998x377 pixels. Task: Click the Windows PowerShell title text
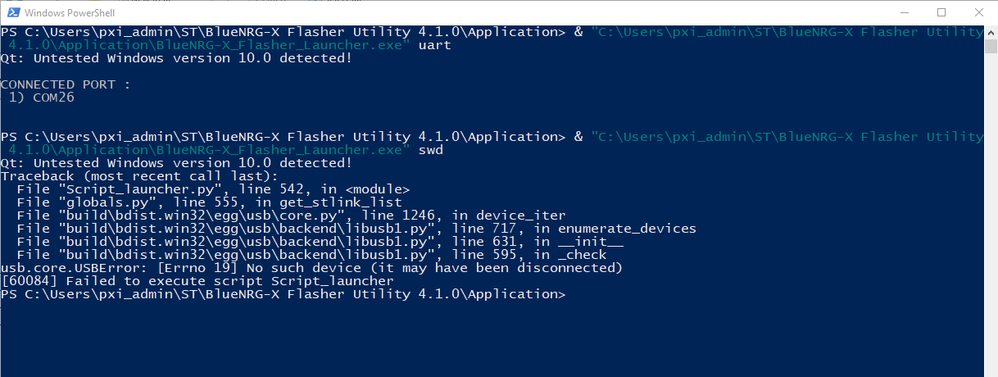coord(69,13)
